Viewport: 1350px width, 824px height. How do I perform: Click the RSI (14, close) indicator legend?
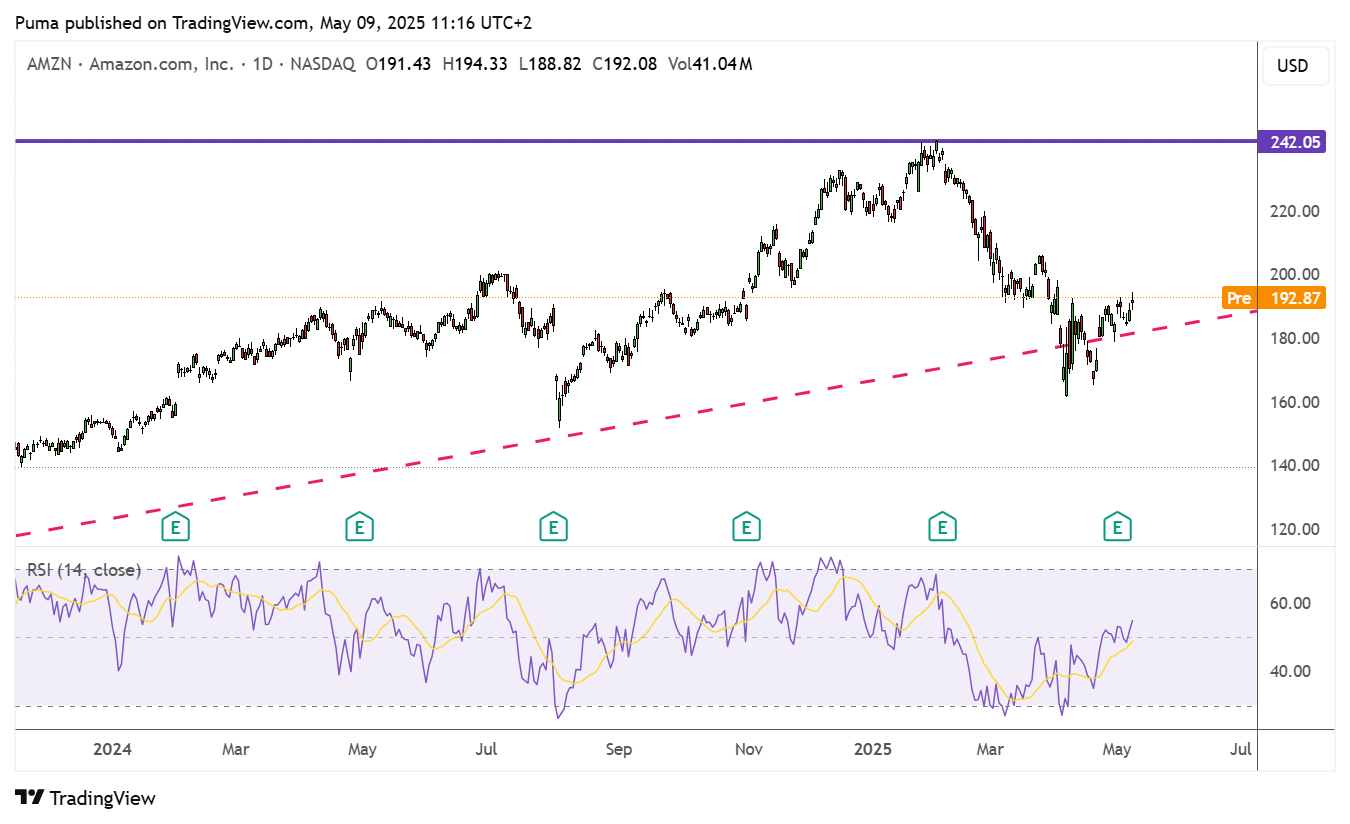83,570
